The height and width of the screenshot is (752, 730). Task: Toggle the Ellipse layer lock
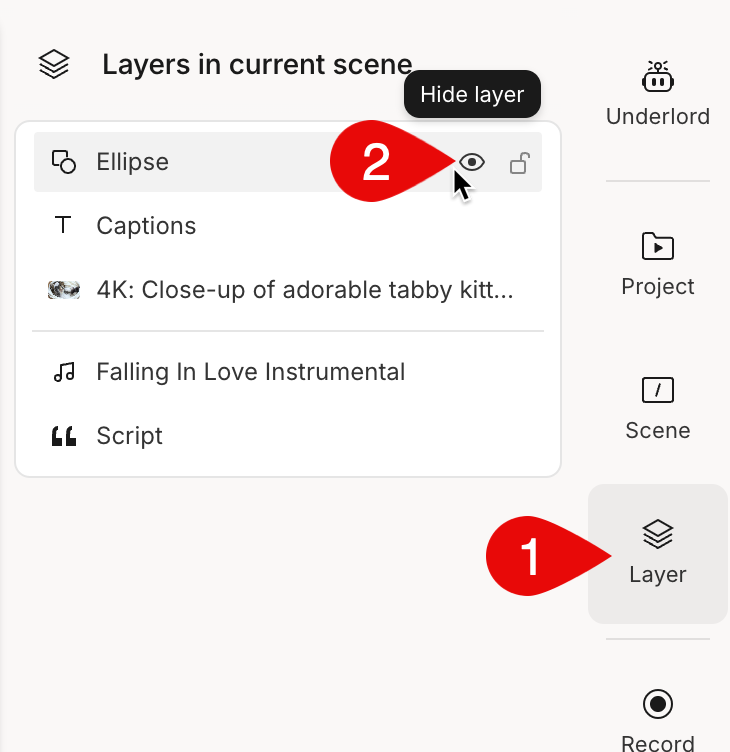click(519, 163)
